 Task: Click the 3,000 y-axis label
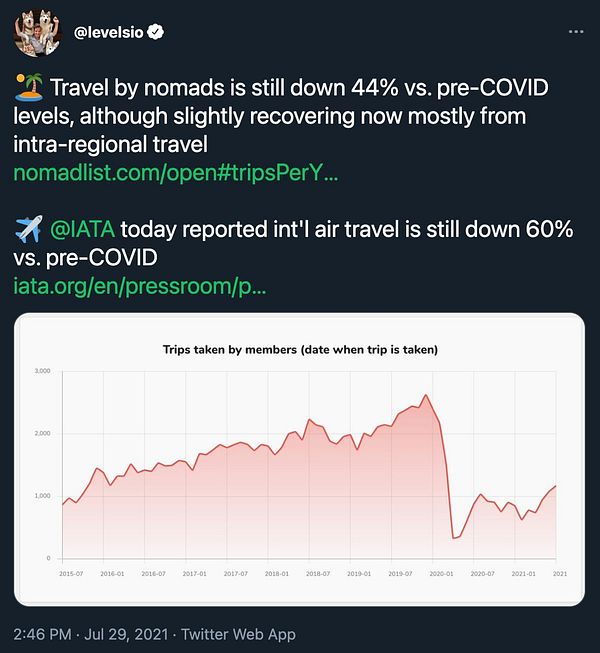point(42,371)
